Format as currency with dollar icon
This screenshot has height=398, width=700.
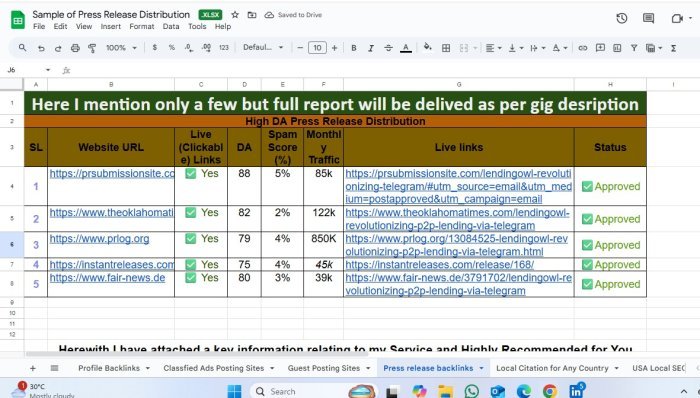pos(154,47)
